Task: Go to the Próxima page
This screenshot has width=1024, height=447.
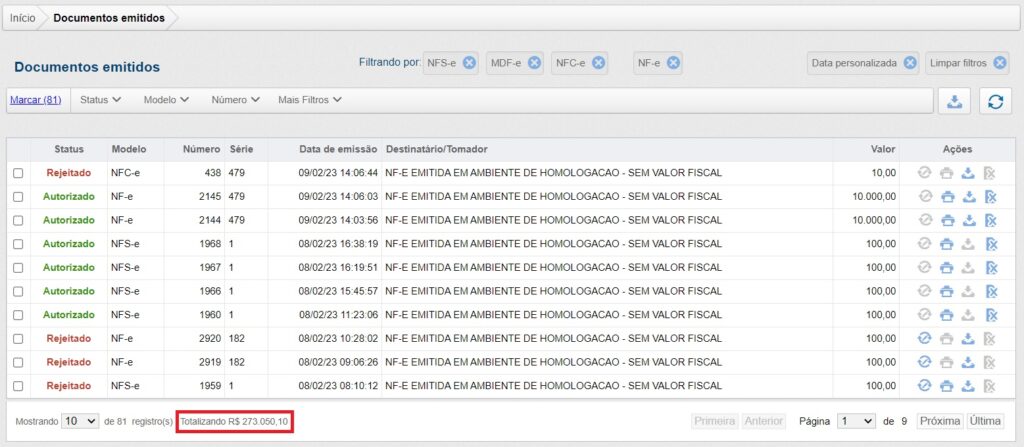Action: tap(939, 422)
